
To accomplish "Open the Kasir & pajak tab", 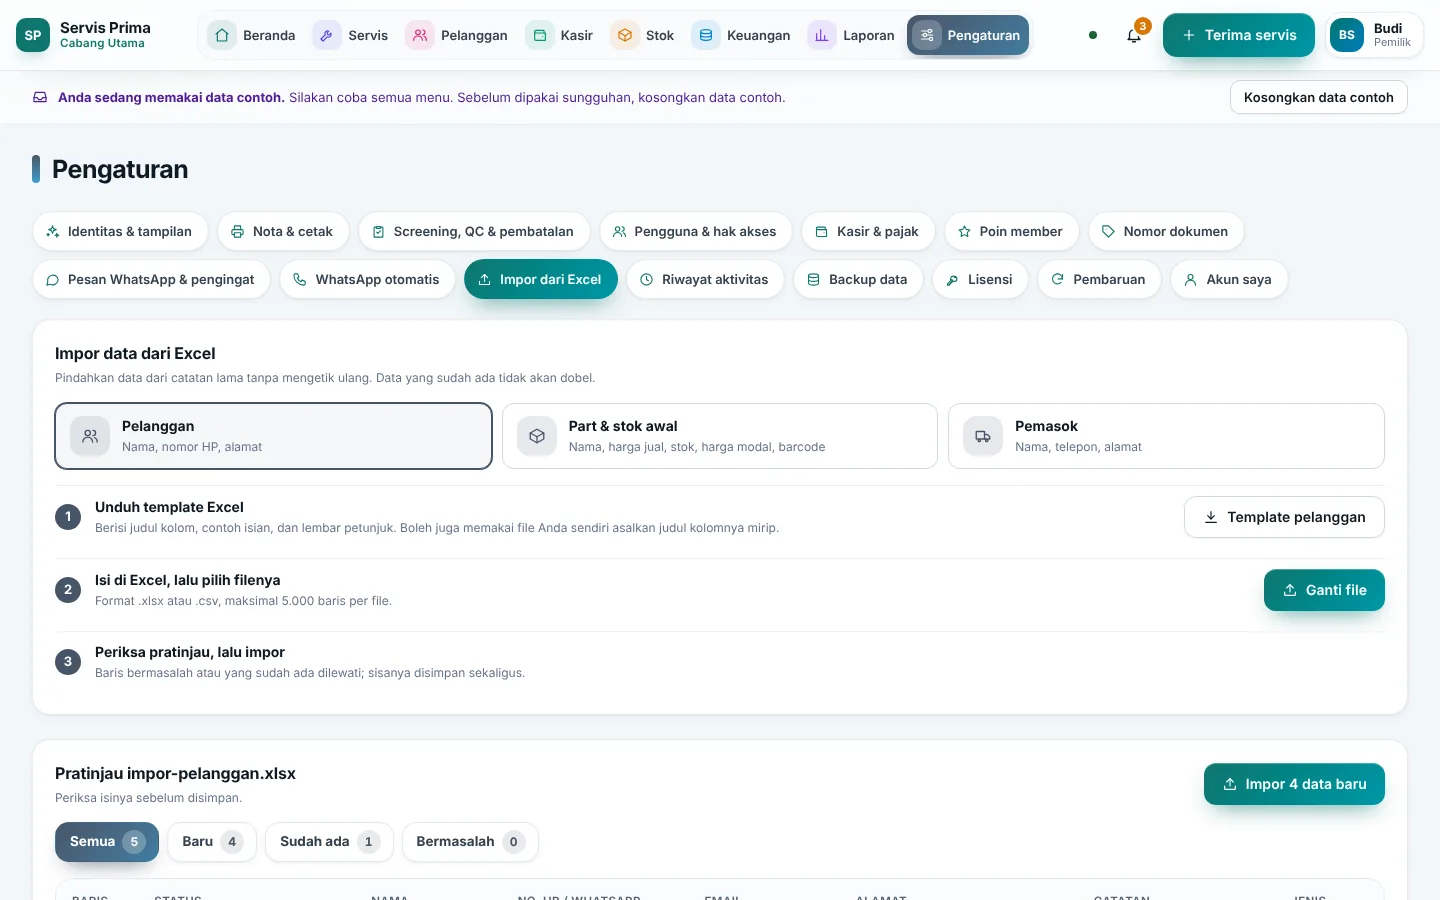I will pyautogui.click(x=868, y=231).
